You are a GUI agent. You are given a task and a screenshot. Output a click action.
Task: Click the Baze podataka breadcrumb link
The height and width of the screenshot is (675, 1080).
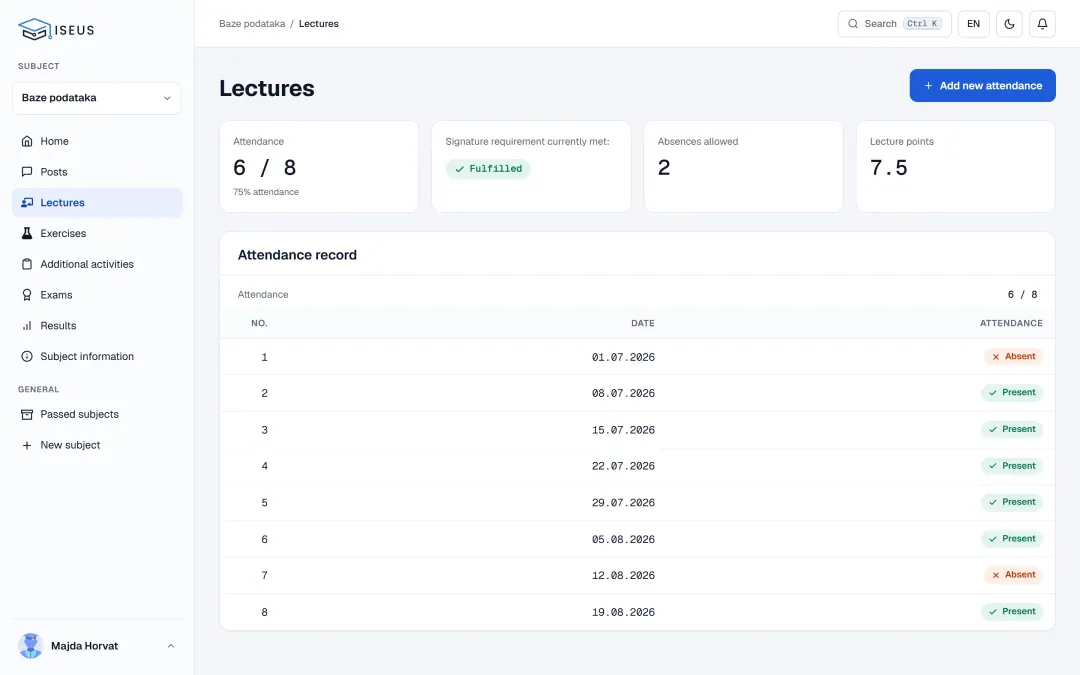(252, 24)
